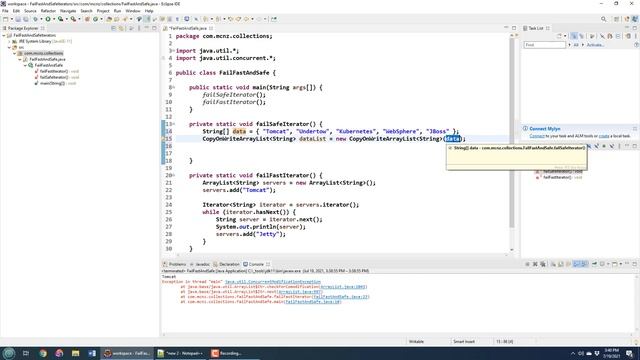
Task: Click the Connect Mylyn info icon
Action: click(x=525, y=128)
